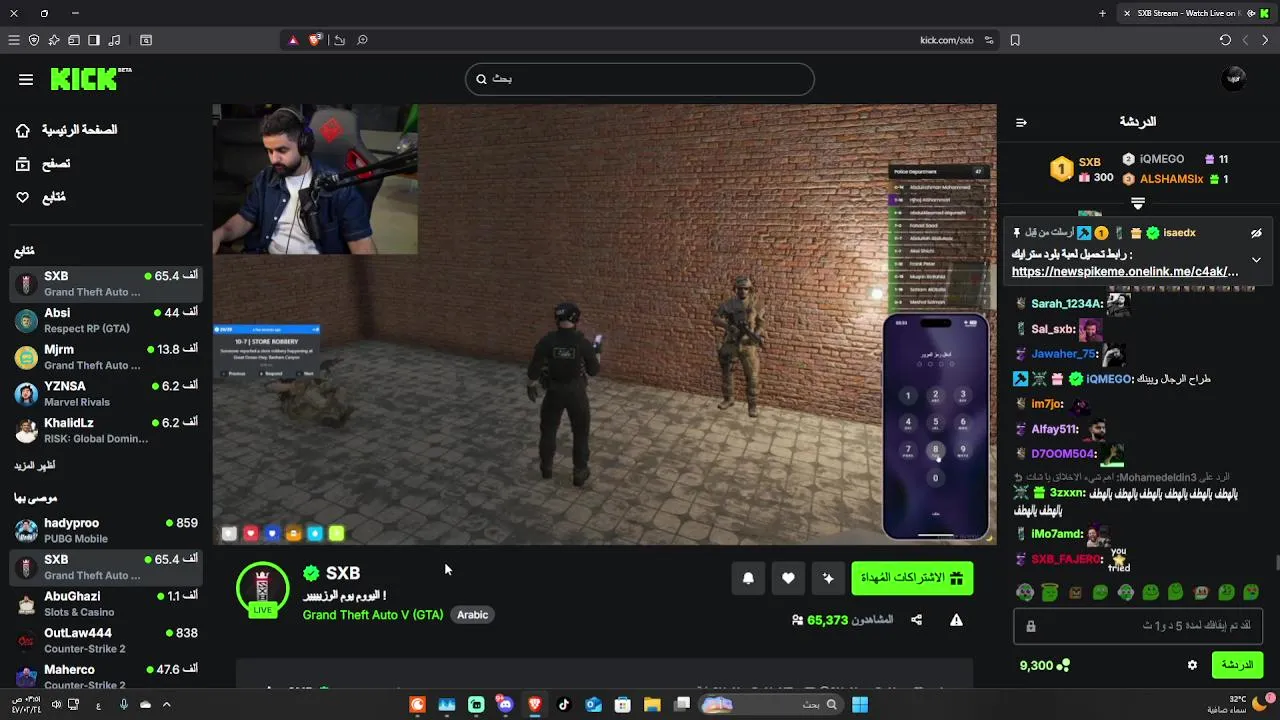The width and height of the screenshot is (1280, 720).
Task: Click the taskbar microphone icon
Action: (124, 704)
